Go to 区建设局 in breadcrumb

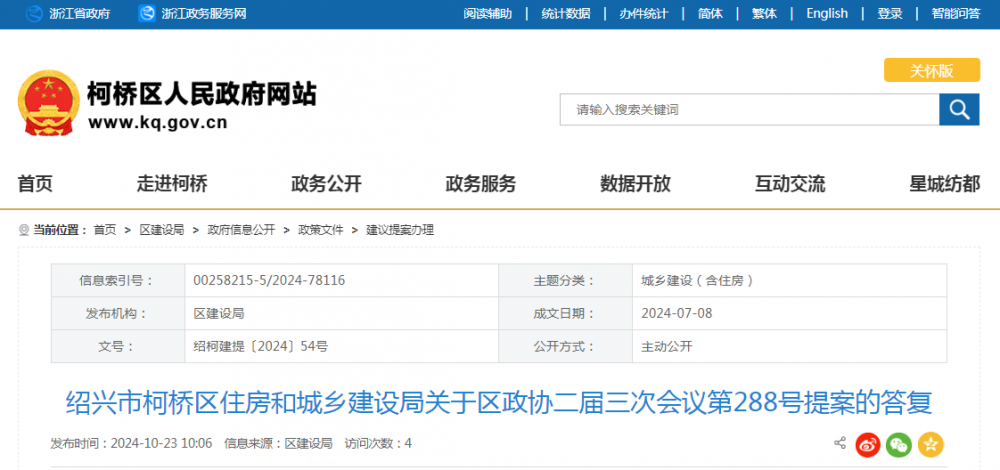click(162, 230)
